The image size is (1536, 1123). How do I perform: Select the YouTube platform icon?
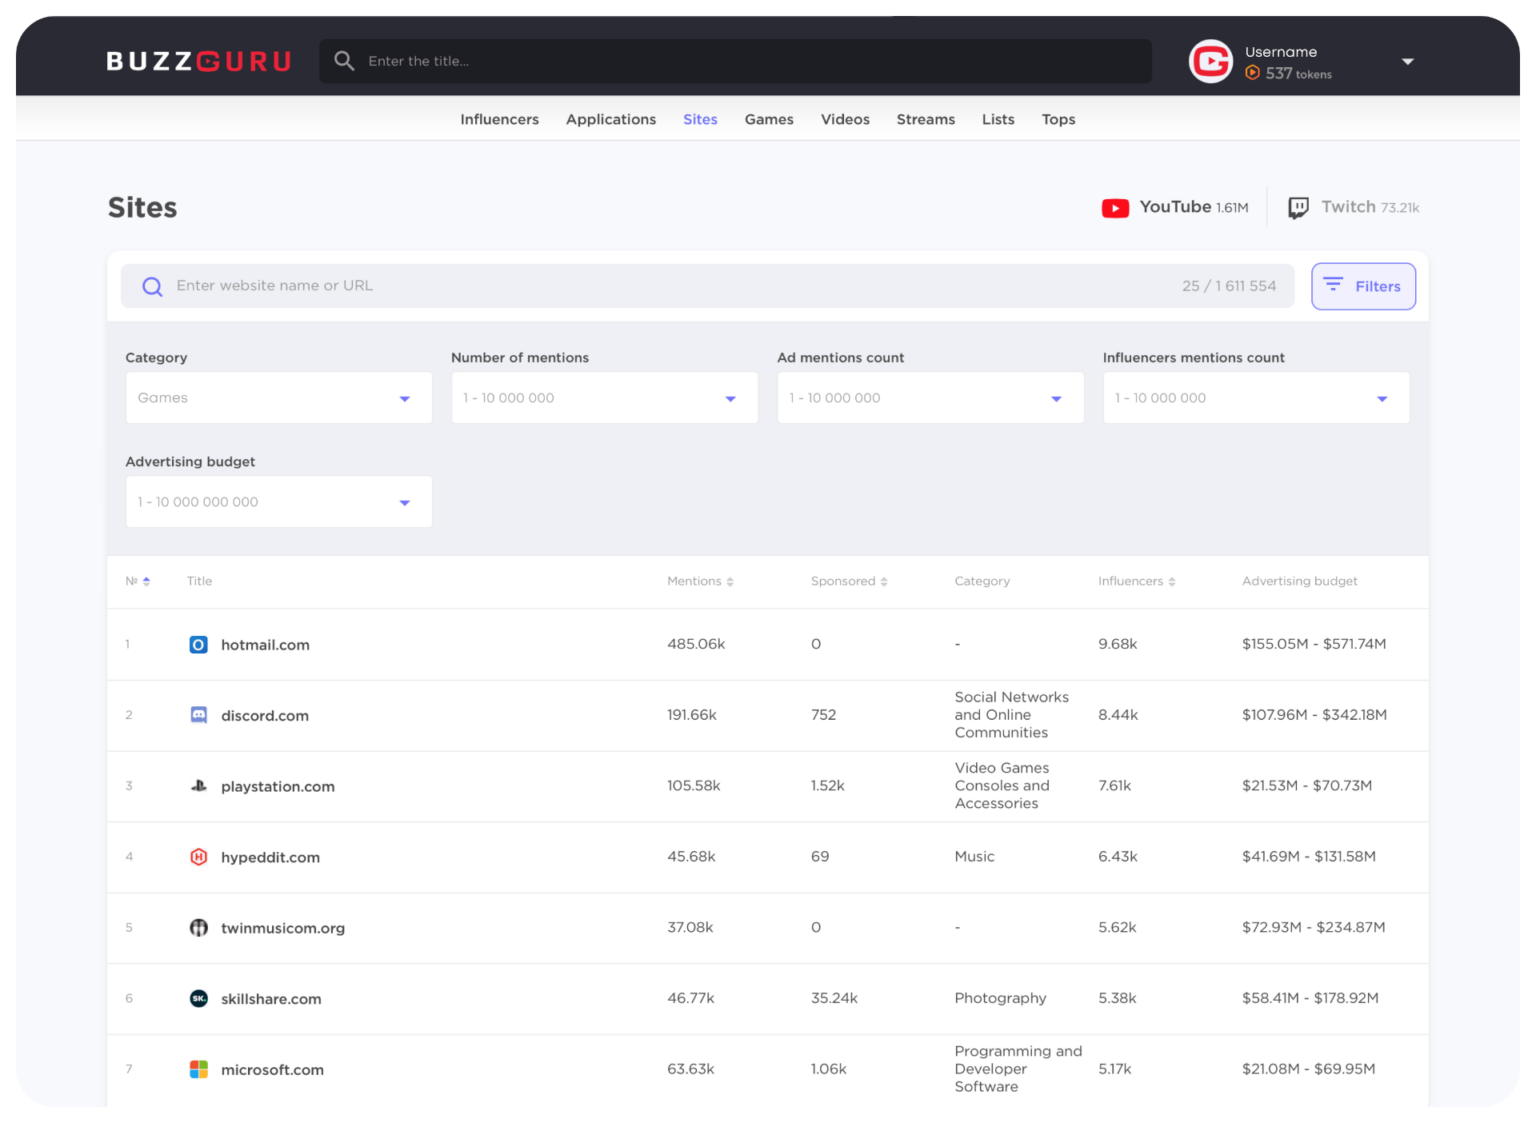(x=1116, y=207)
